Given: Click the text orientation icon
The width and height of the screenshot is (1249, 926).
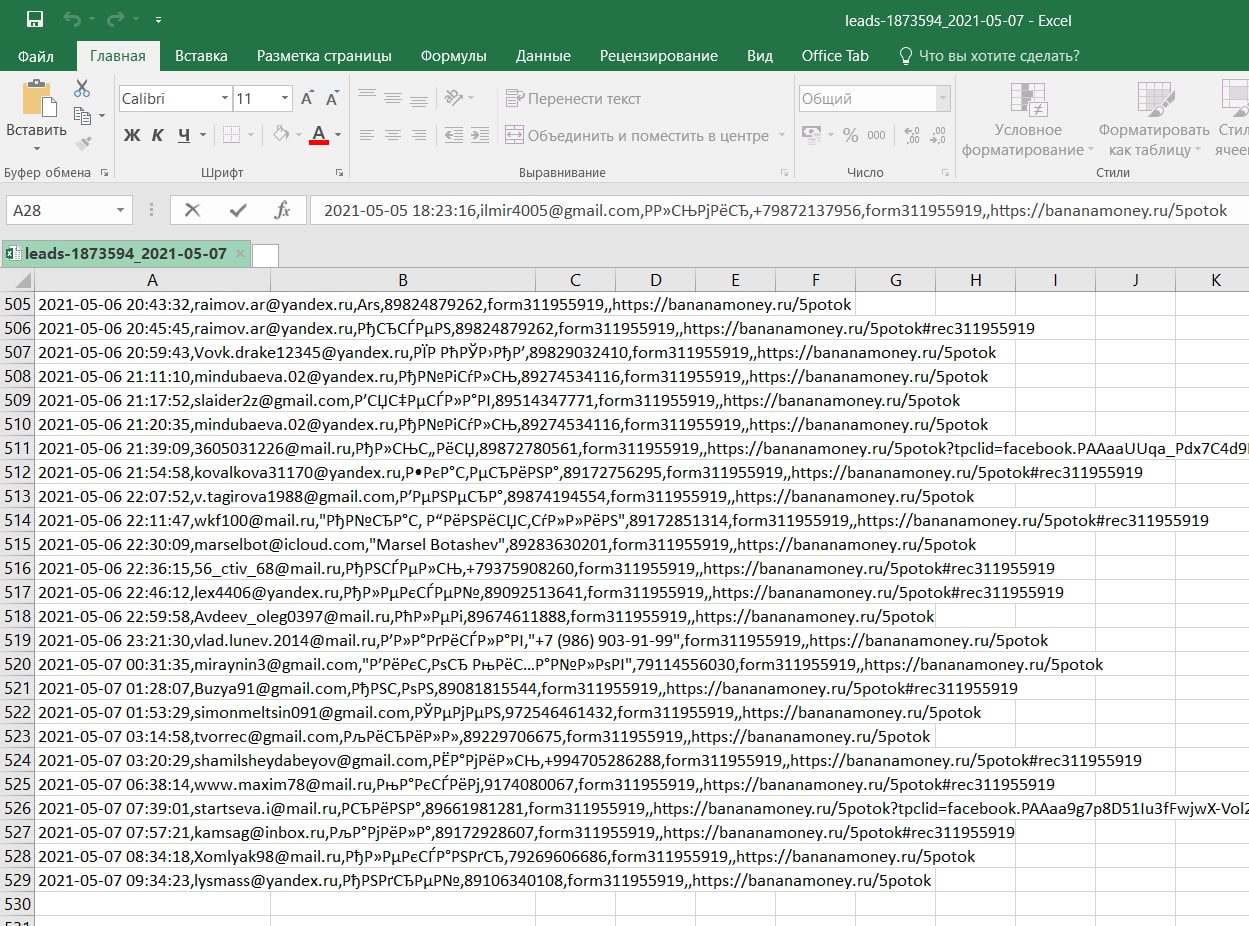Looking at the screenshot, I should (x=455, y=98).
